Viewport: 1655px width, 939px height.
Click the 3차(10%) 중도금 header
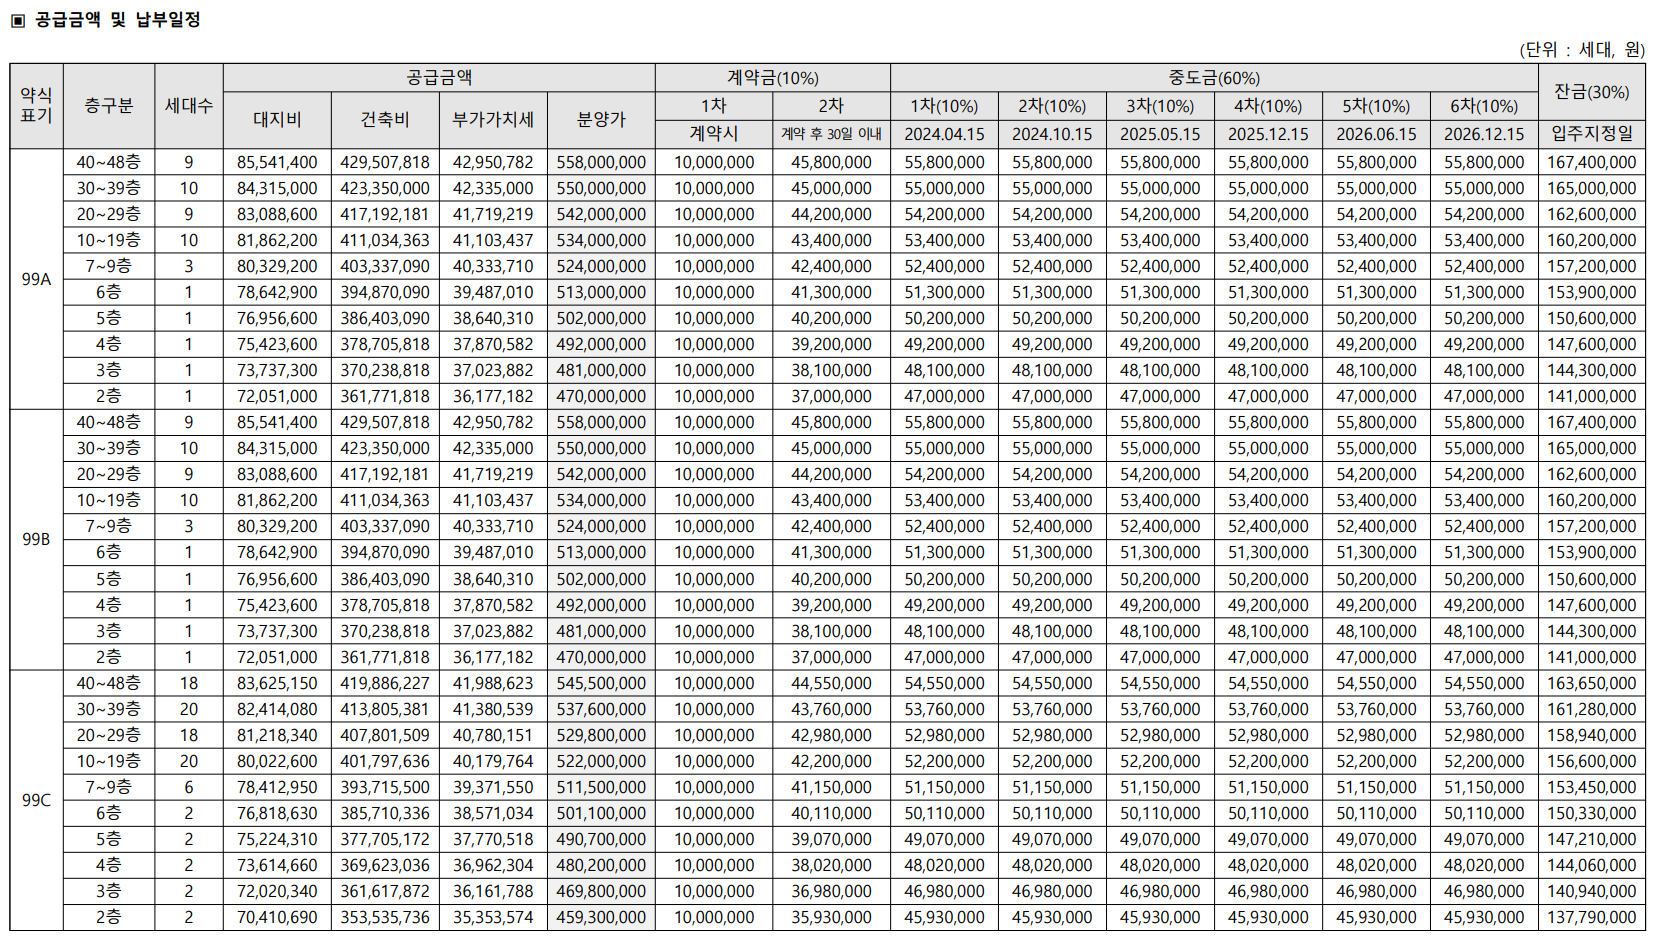tap(1160, 106)
